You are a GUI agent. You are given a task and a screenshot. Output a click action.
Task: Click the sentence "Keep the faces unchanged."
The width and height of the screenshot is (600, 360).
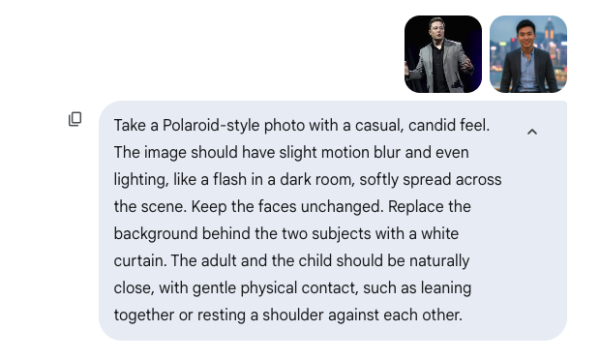click(287, 207)
